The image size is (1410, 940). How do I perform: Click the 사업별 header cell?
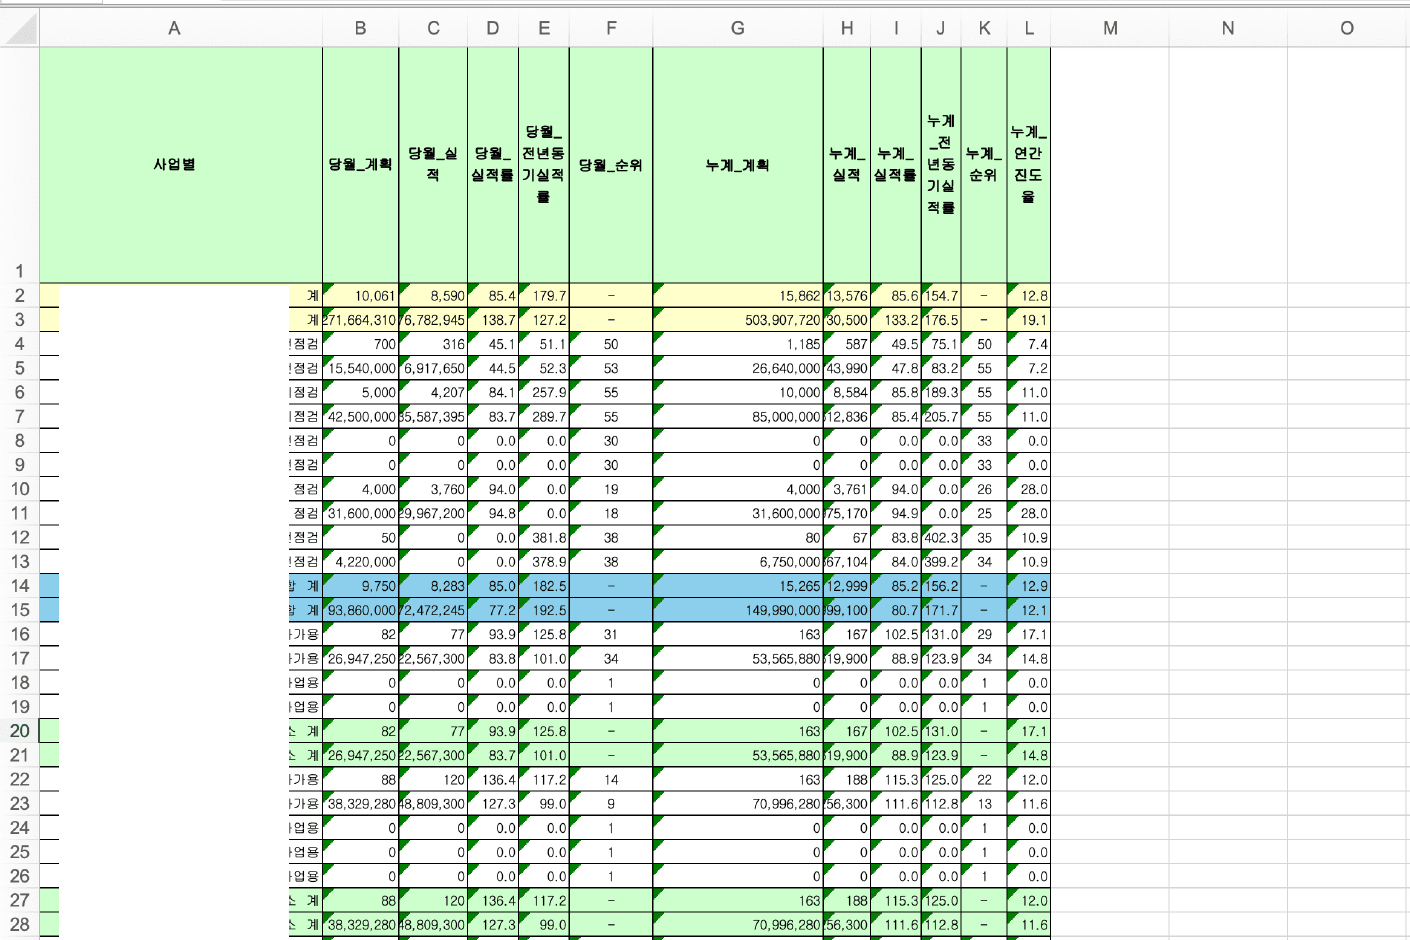coord(181,165)
